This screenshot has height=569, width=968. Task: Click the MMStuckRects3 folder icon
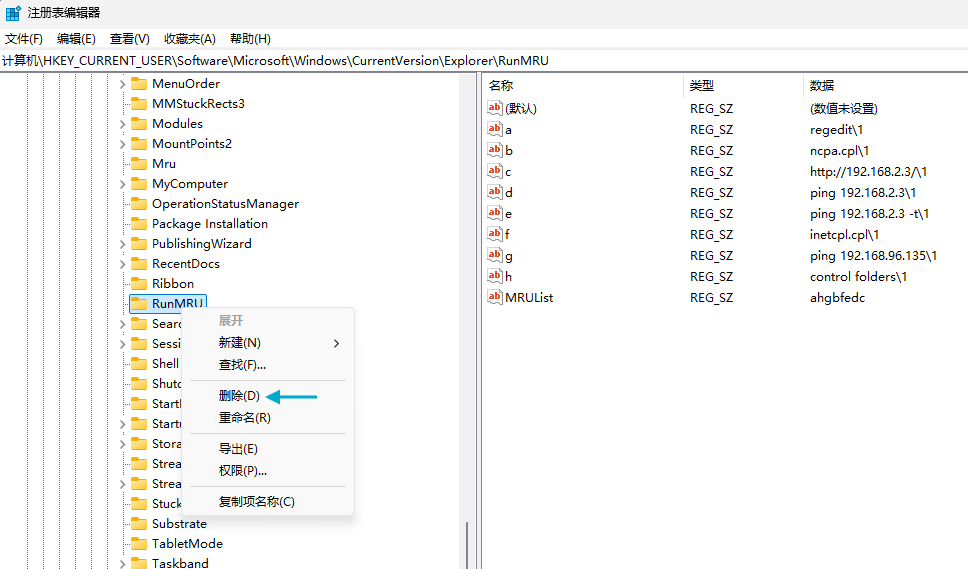(x=139, y=103)
